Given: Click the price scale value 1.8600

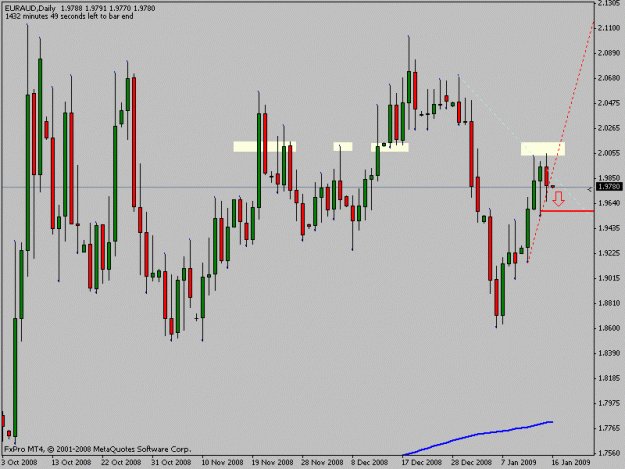Looking at the screenshot, I should click(x=609, y=328).
